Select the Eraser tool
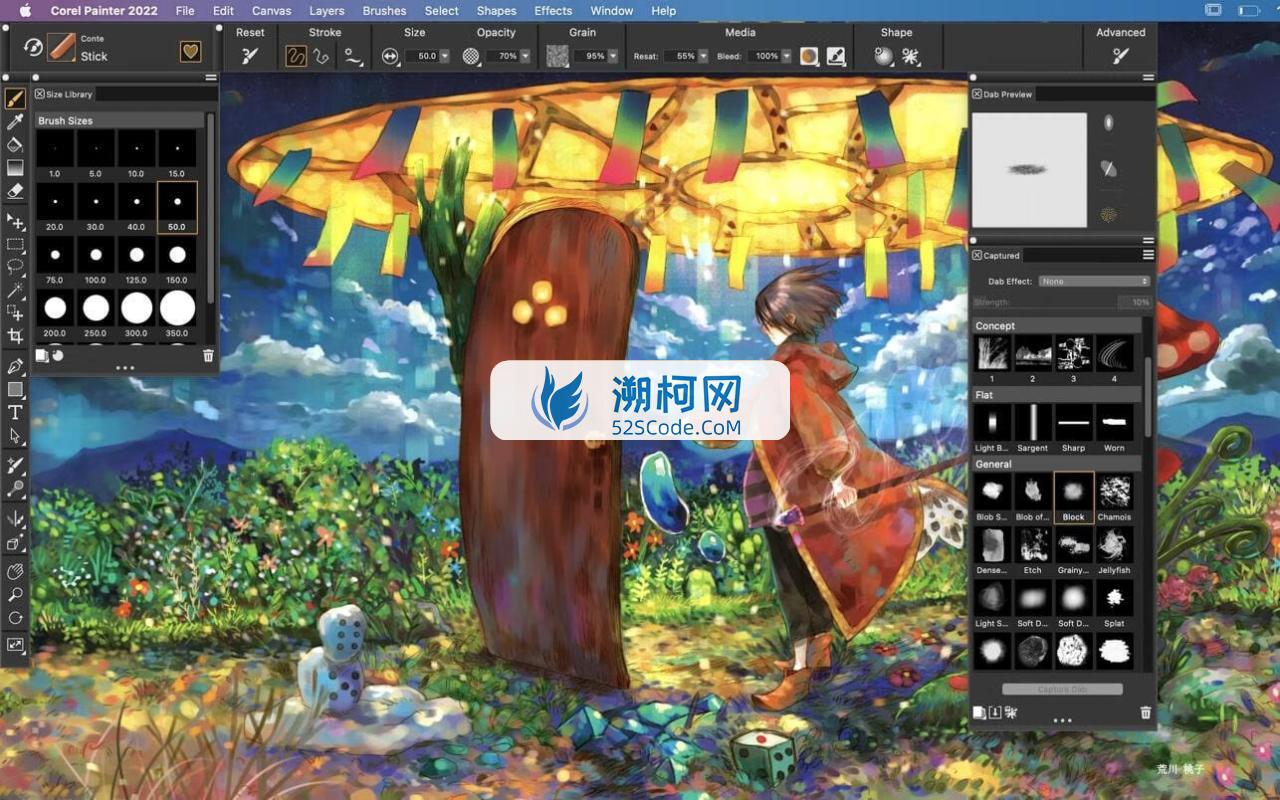 click(15, 190)
